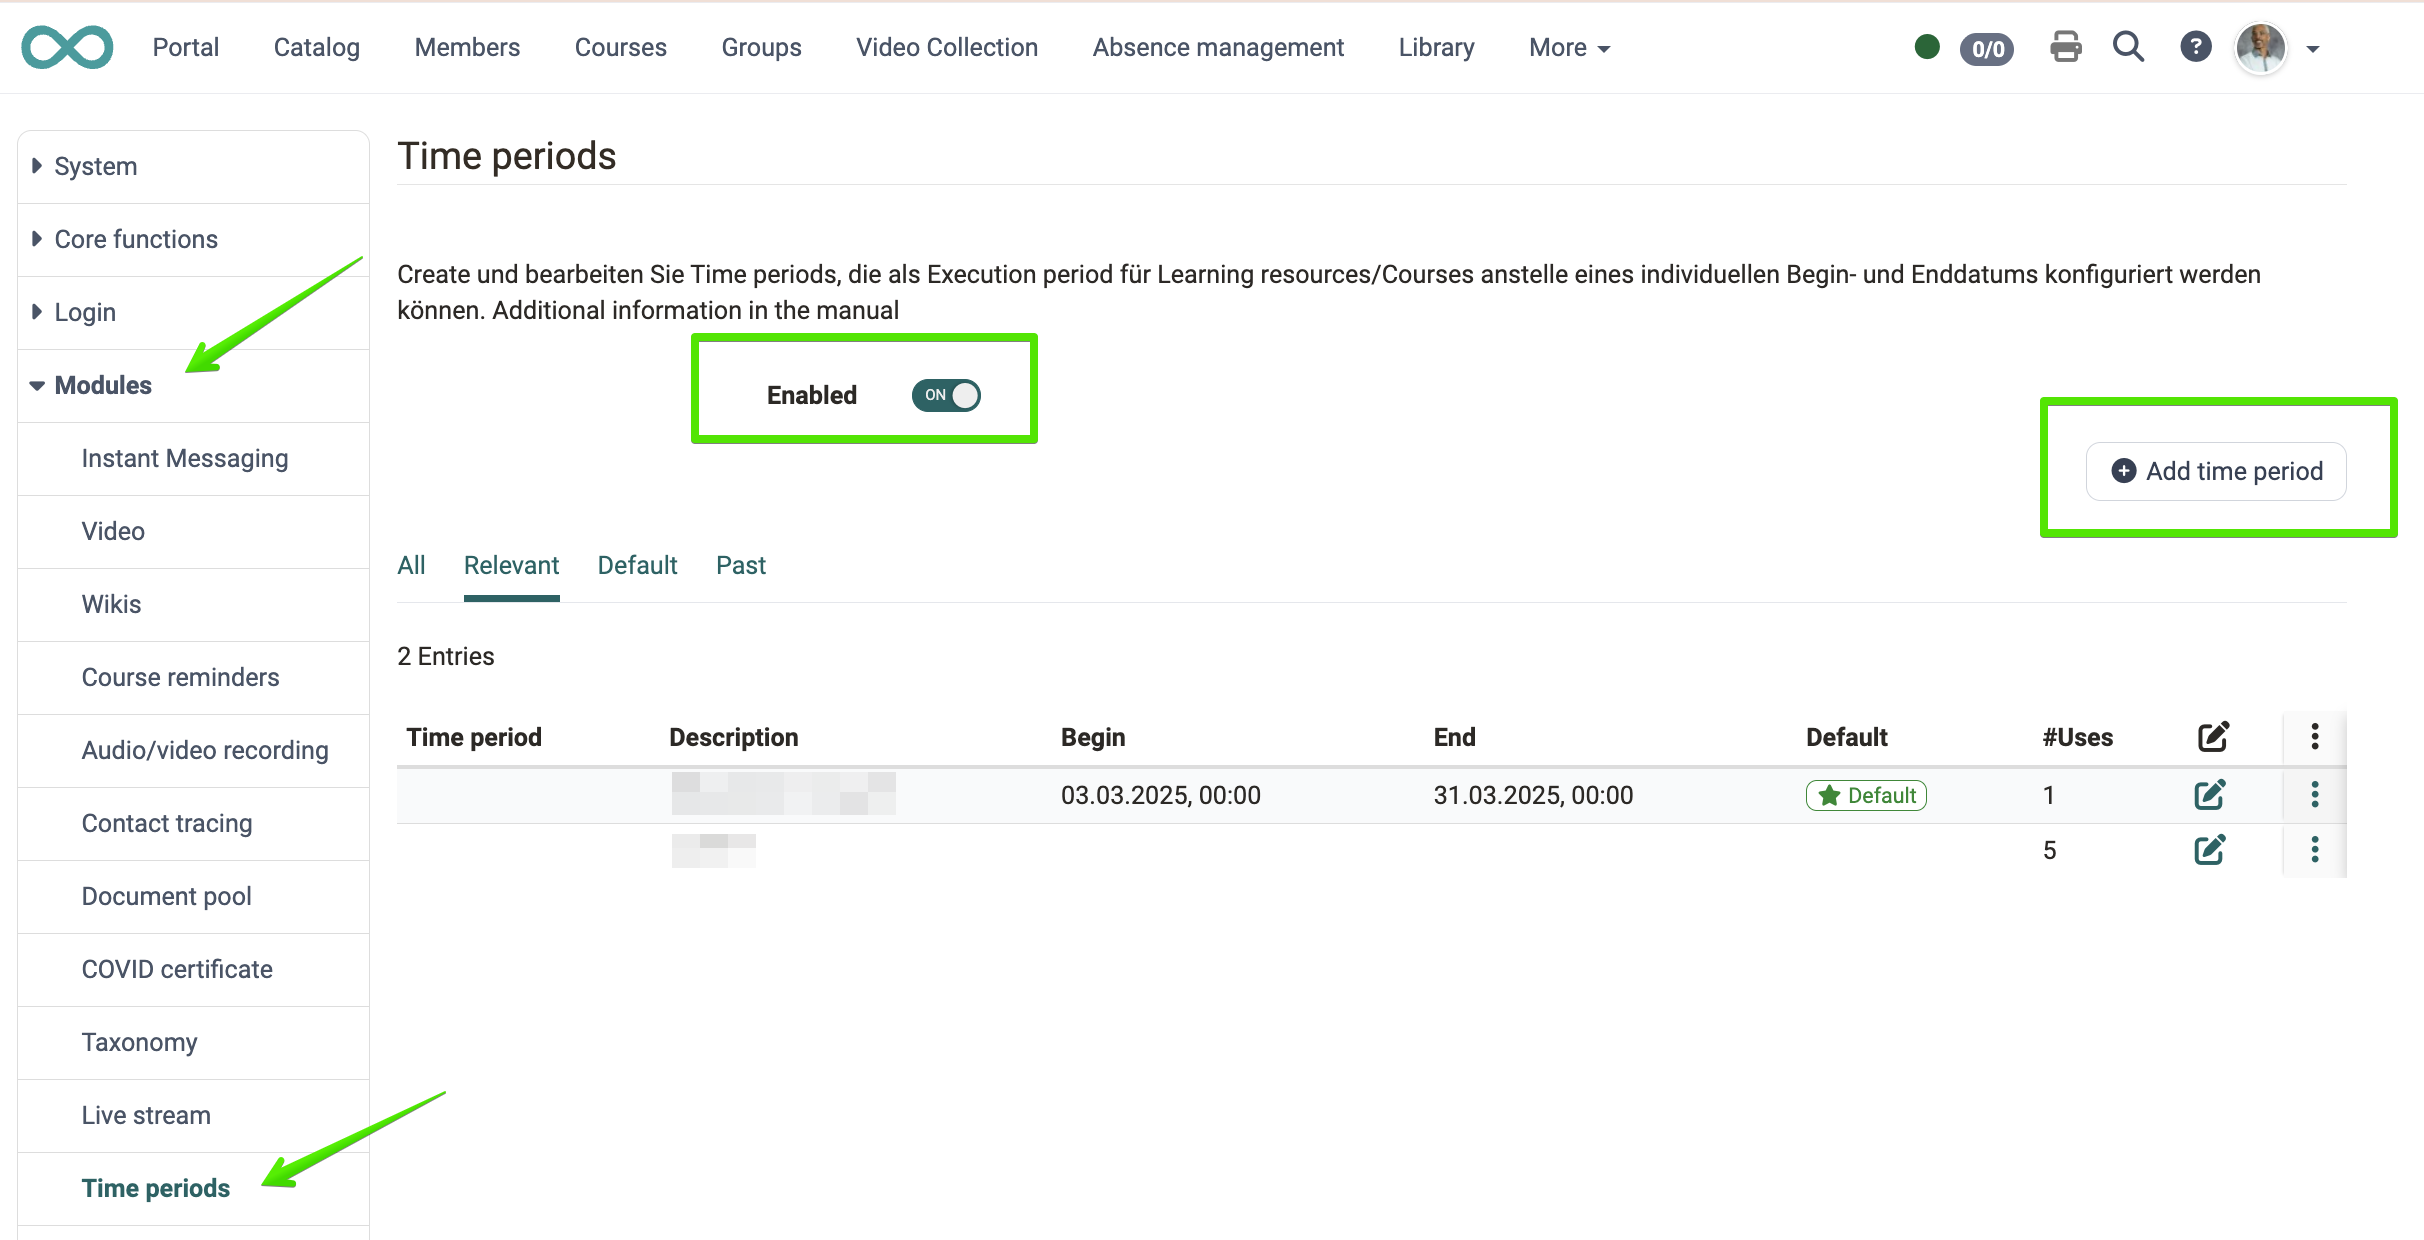This screenshot has width=2424, height=1240.
Task: Click Add time period button
Action: tap(2216, 471)
